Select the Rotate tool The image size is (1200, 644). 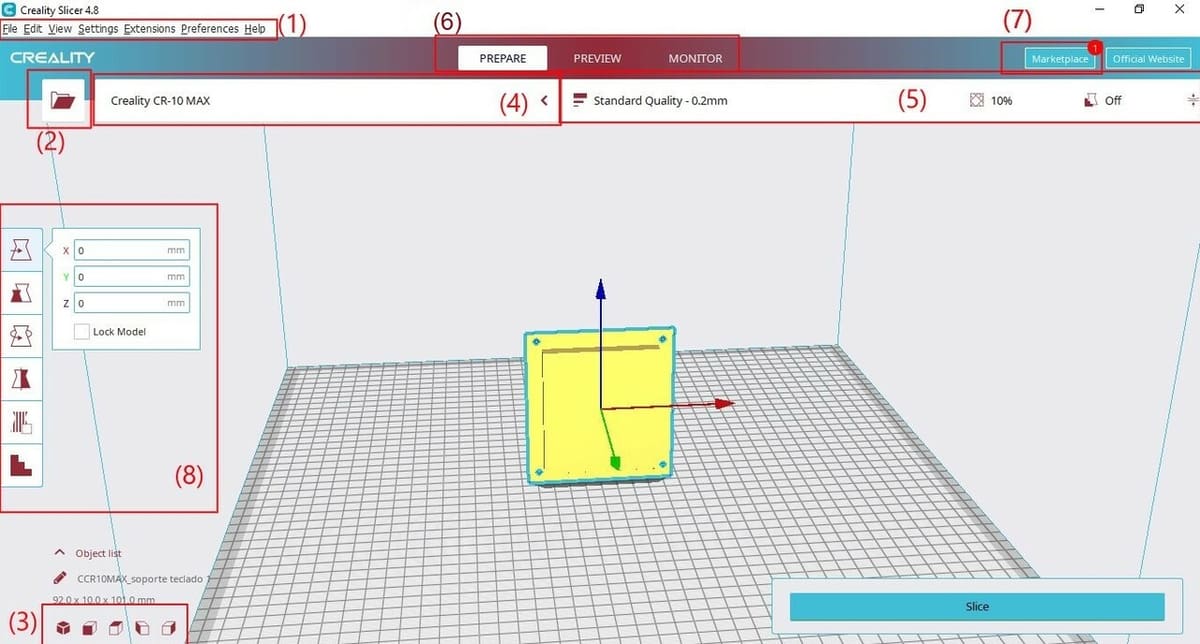click(x=21, y=336)
